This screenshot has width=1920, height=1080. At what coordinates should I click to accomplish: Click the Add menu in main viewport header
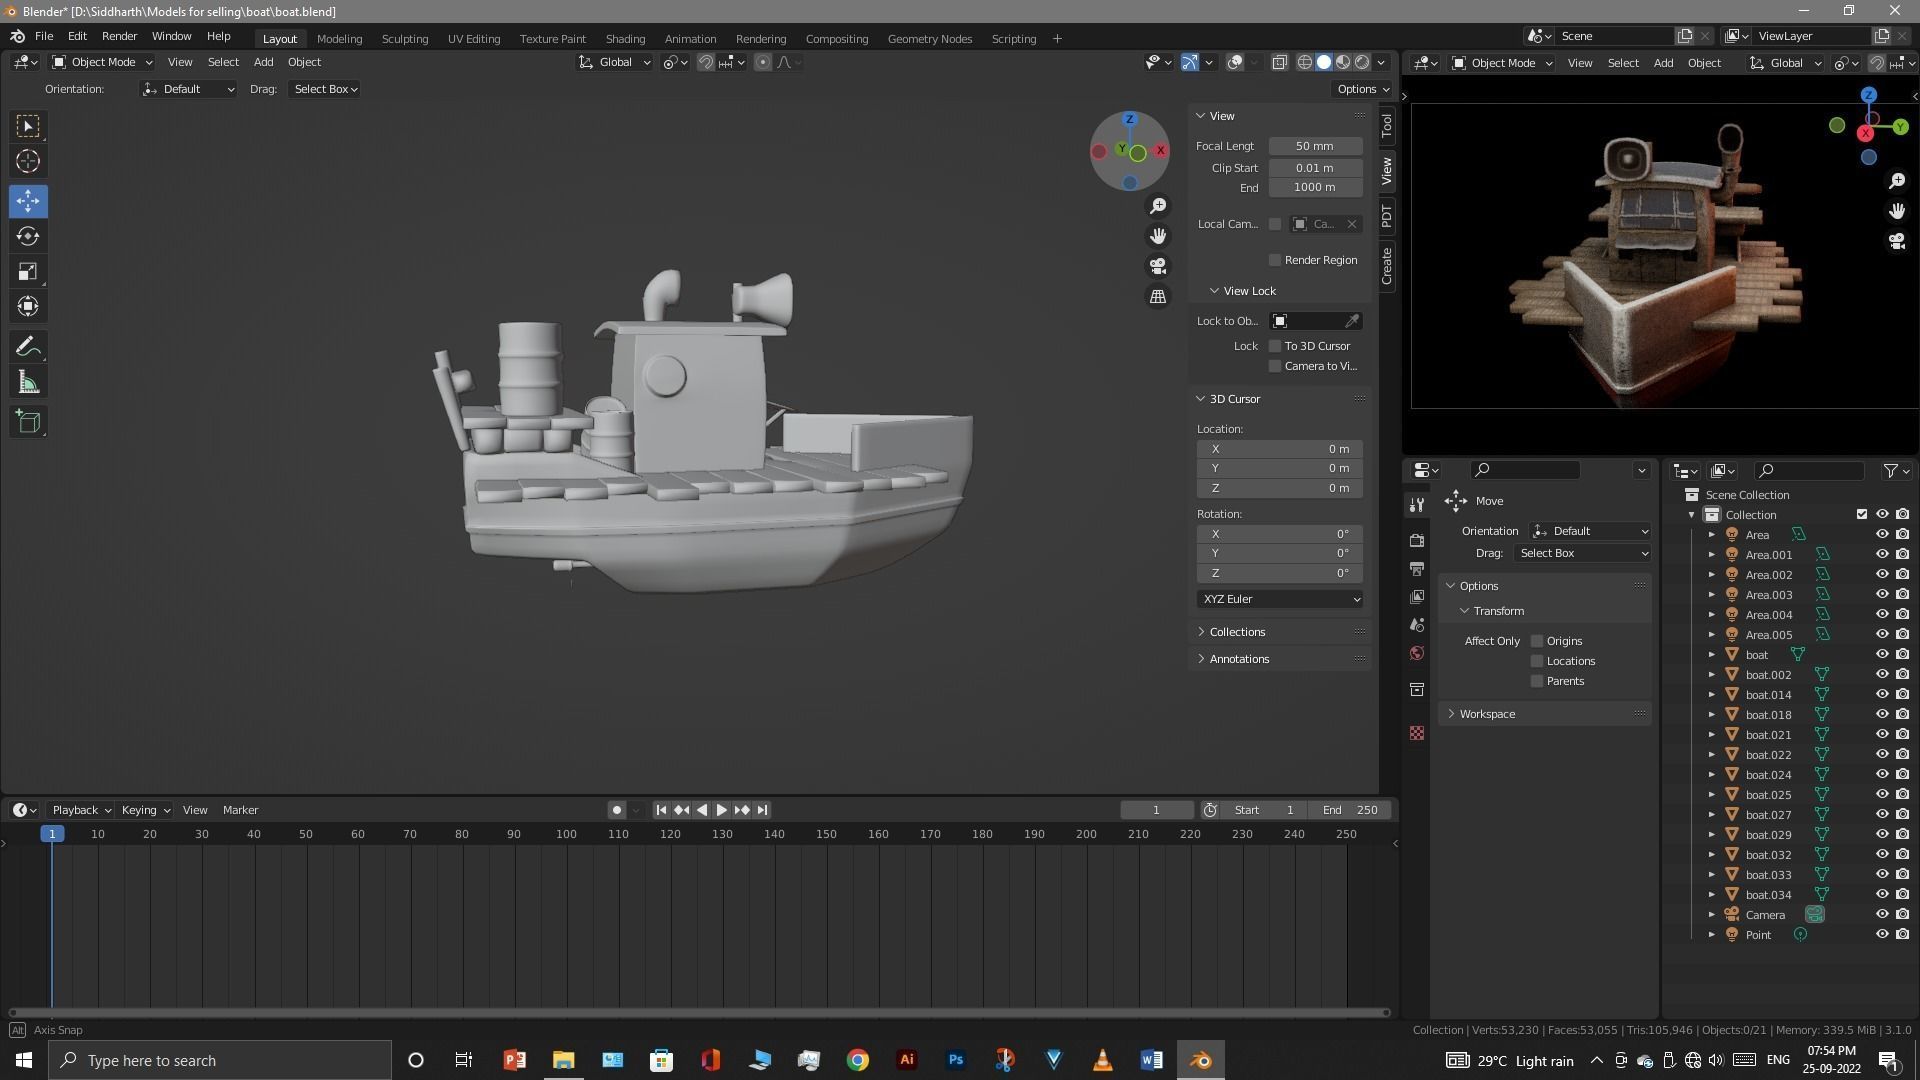click(263, 62)
